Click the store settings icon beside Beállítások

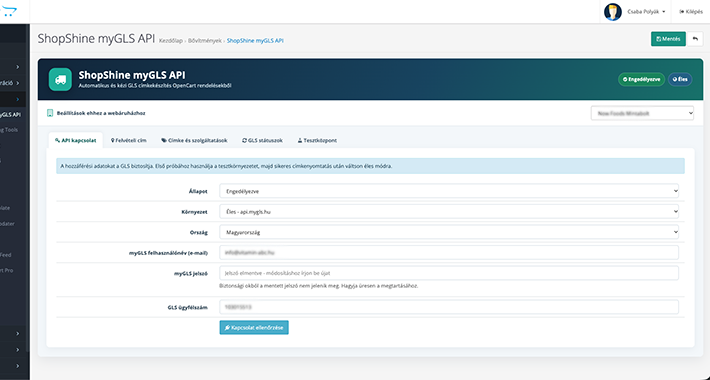(50, 113)
